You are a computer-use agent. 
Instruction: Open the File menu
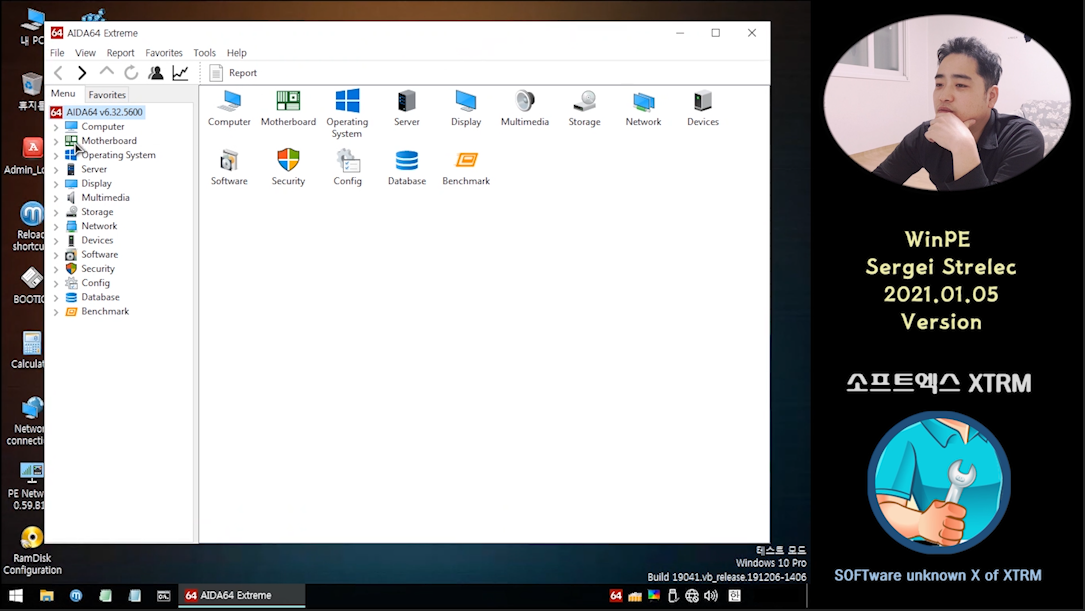coord(57,53)
